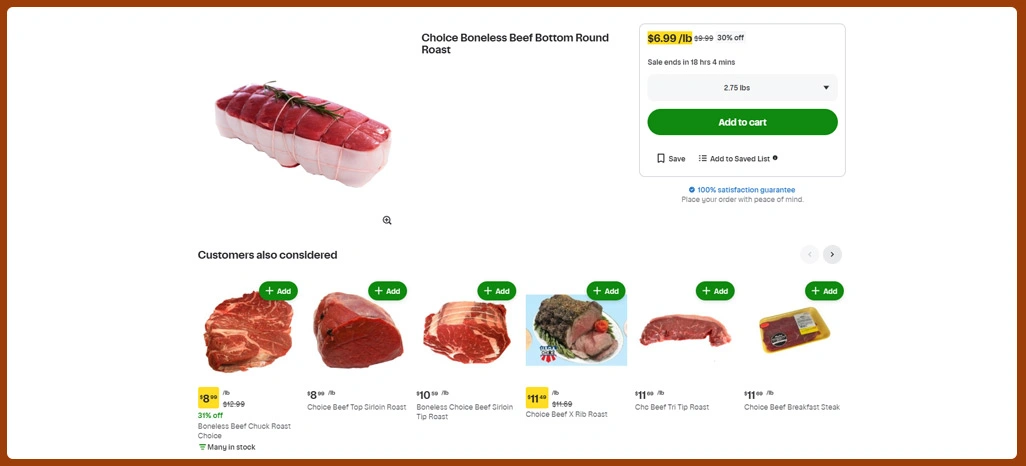Add Chc Beef Tri Tip Roast

pyautogui.click(x=715, y=291)
